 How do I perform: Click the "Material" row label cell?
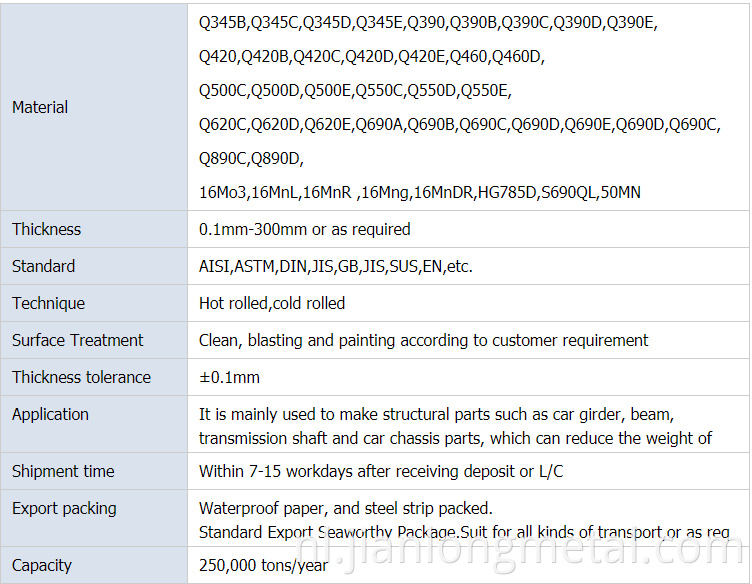[40, 107]
